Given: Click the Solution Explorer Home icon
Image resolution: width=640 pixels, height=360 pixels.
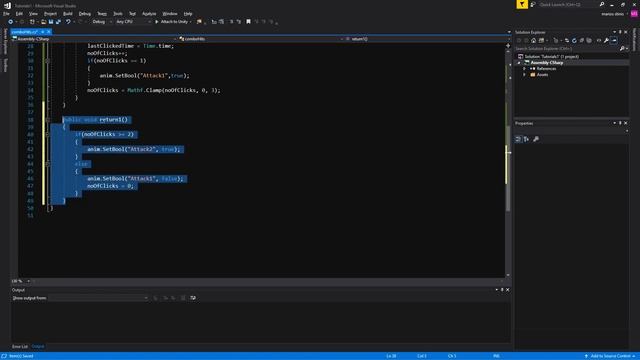Looking at the screenshot, I should (533, 40).
